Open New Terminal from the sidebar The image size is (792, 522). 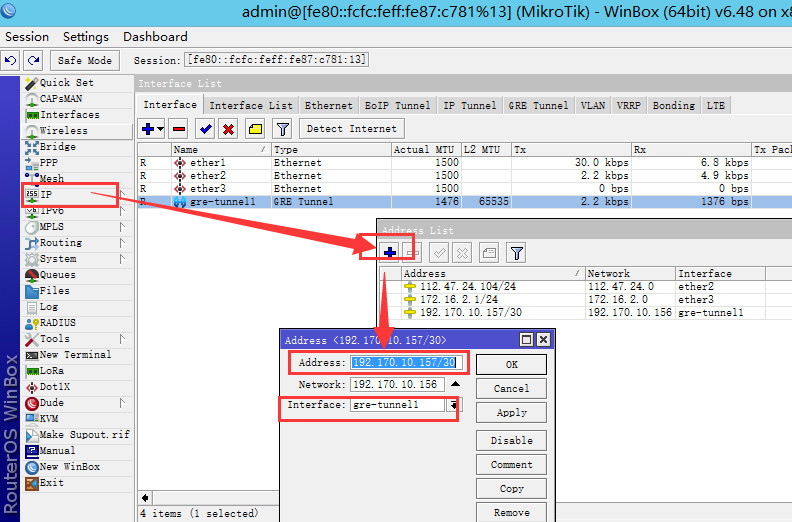click(75, 355)
